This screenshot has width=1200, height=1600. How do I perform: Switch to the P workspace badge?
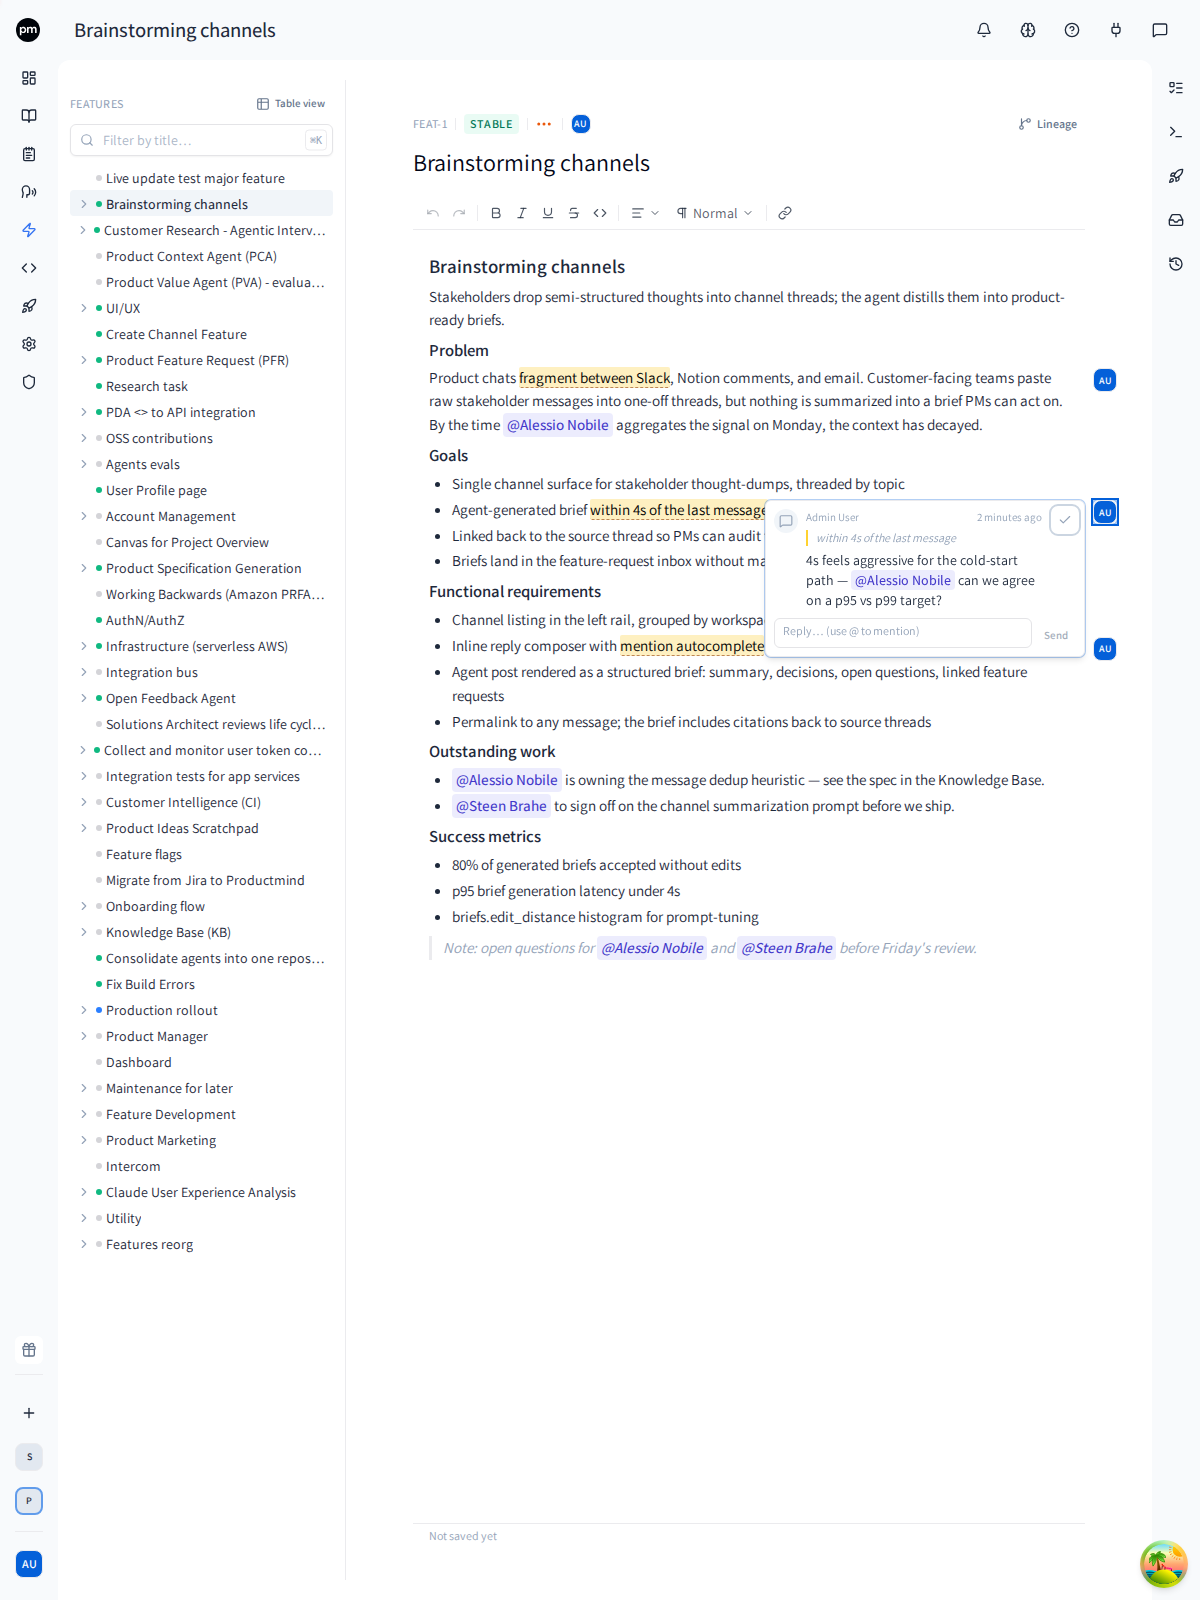coord(29,1501)
